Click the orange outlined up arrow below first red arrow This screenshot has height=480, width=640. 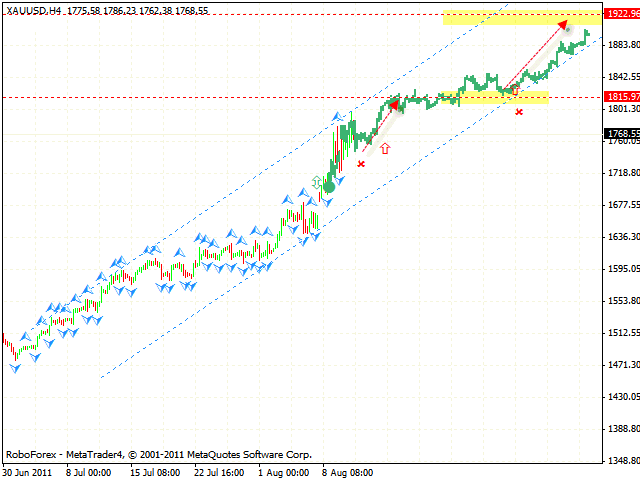[x=385, y=149]
